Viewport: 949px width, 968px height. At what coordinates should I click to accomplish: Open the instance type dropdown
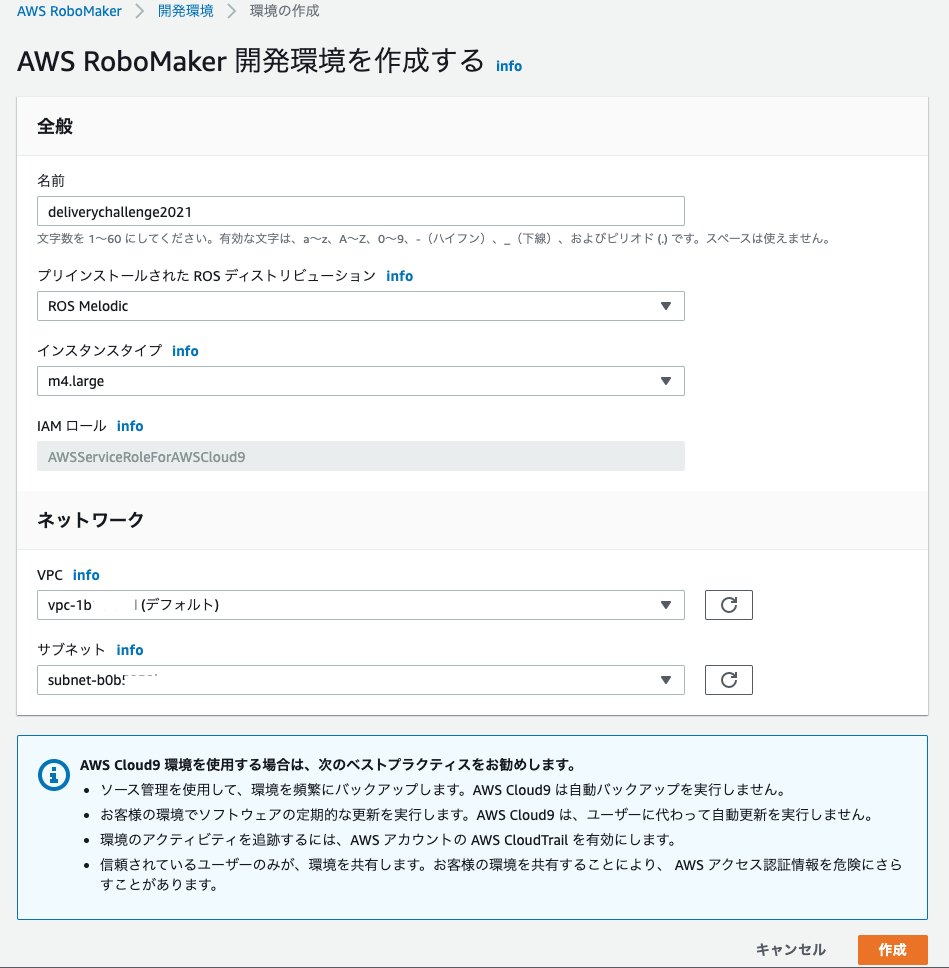point(361,381)
